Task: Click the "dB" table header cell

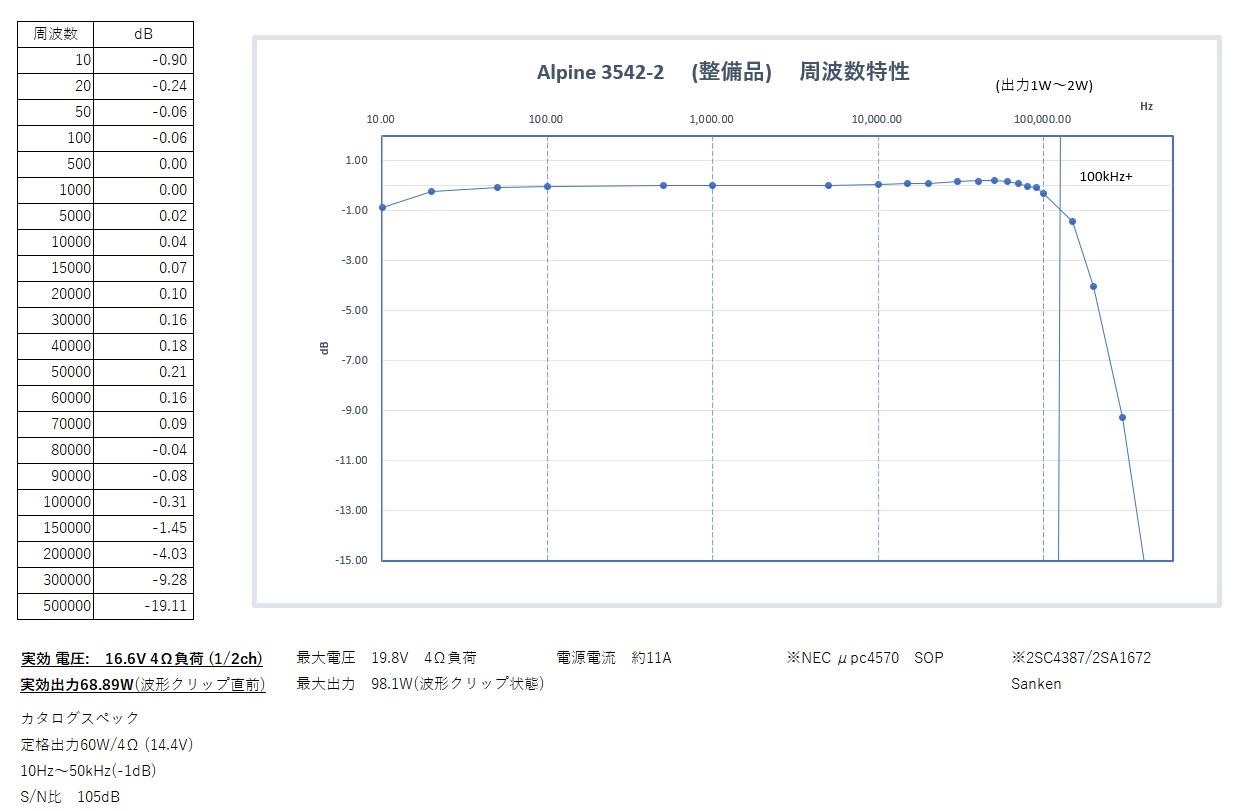Action: tap(143, 34)
